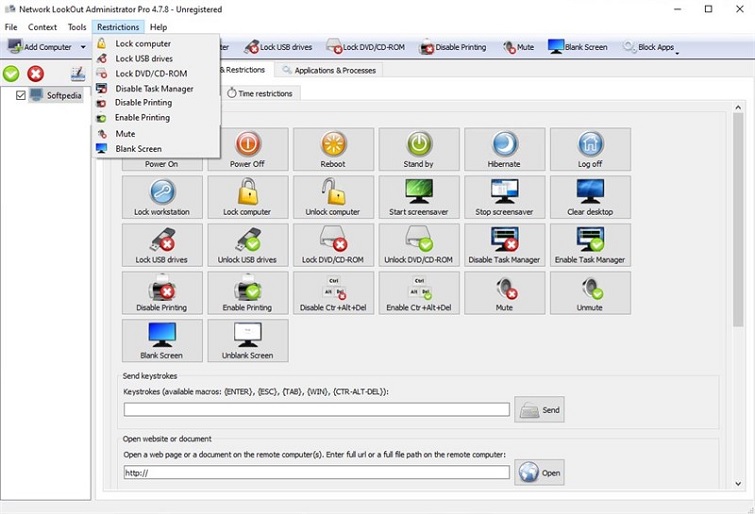Screen dimensions: 755x514
Task: Click the Keystrokes input field
Action: point(316,410)
